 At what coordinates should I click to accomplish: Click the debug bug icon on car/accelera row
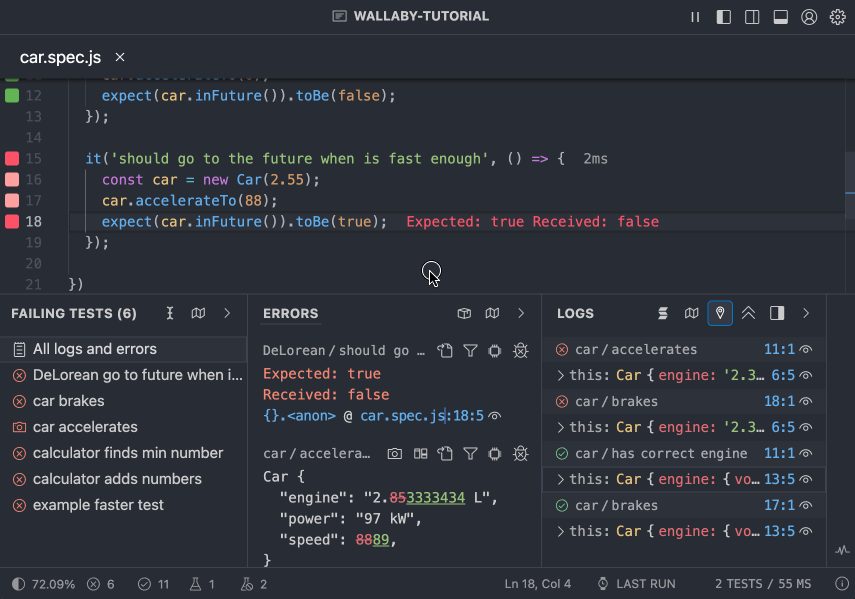tap(521, 453)
